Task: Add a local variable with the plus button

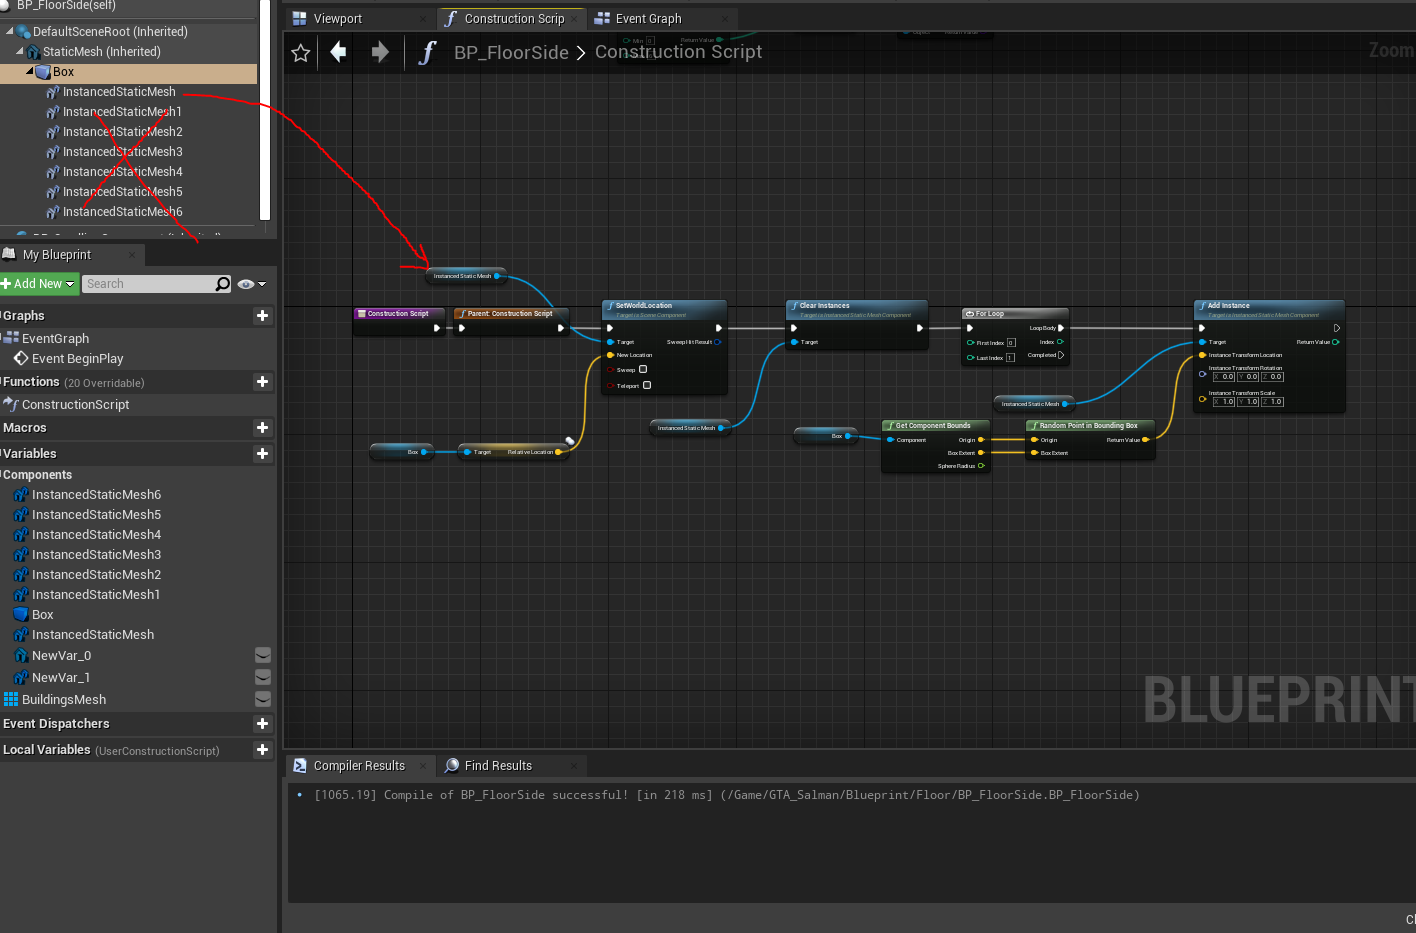Action: click(262, 750)
